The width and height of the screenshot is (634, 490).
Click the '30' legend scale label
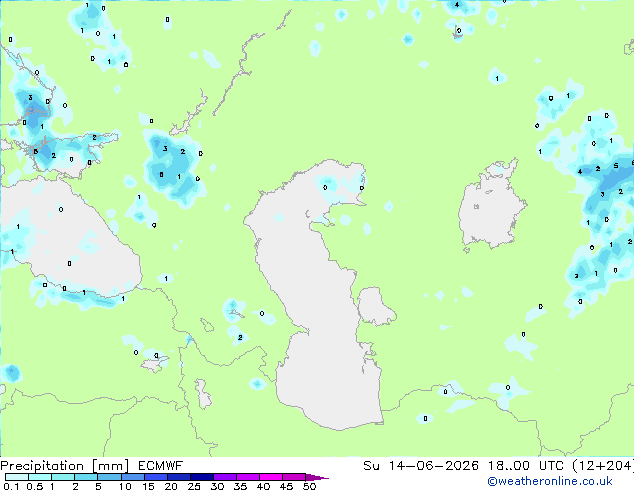(217, 486)
